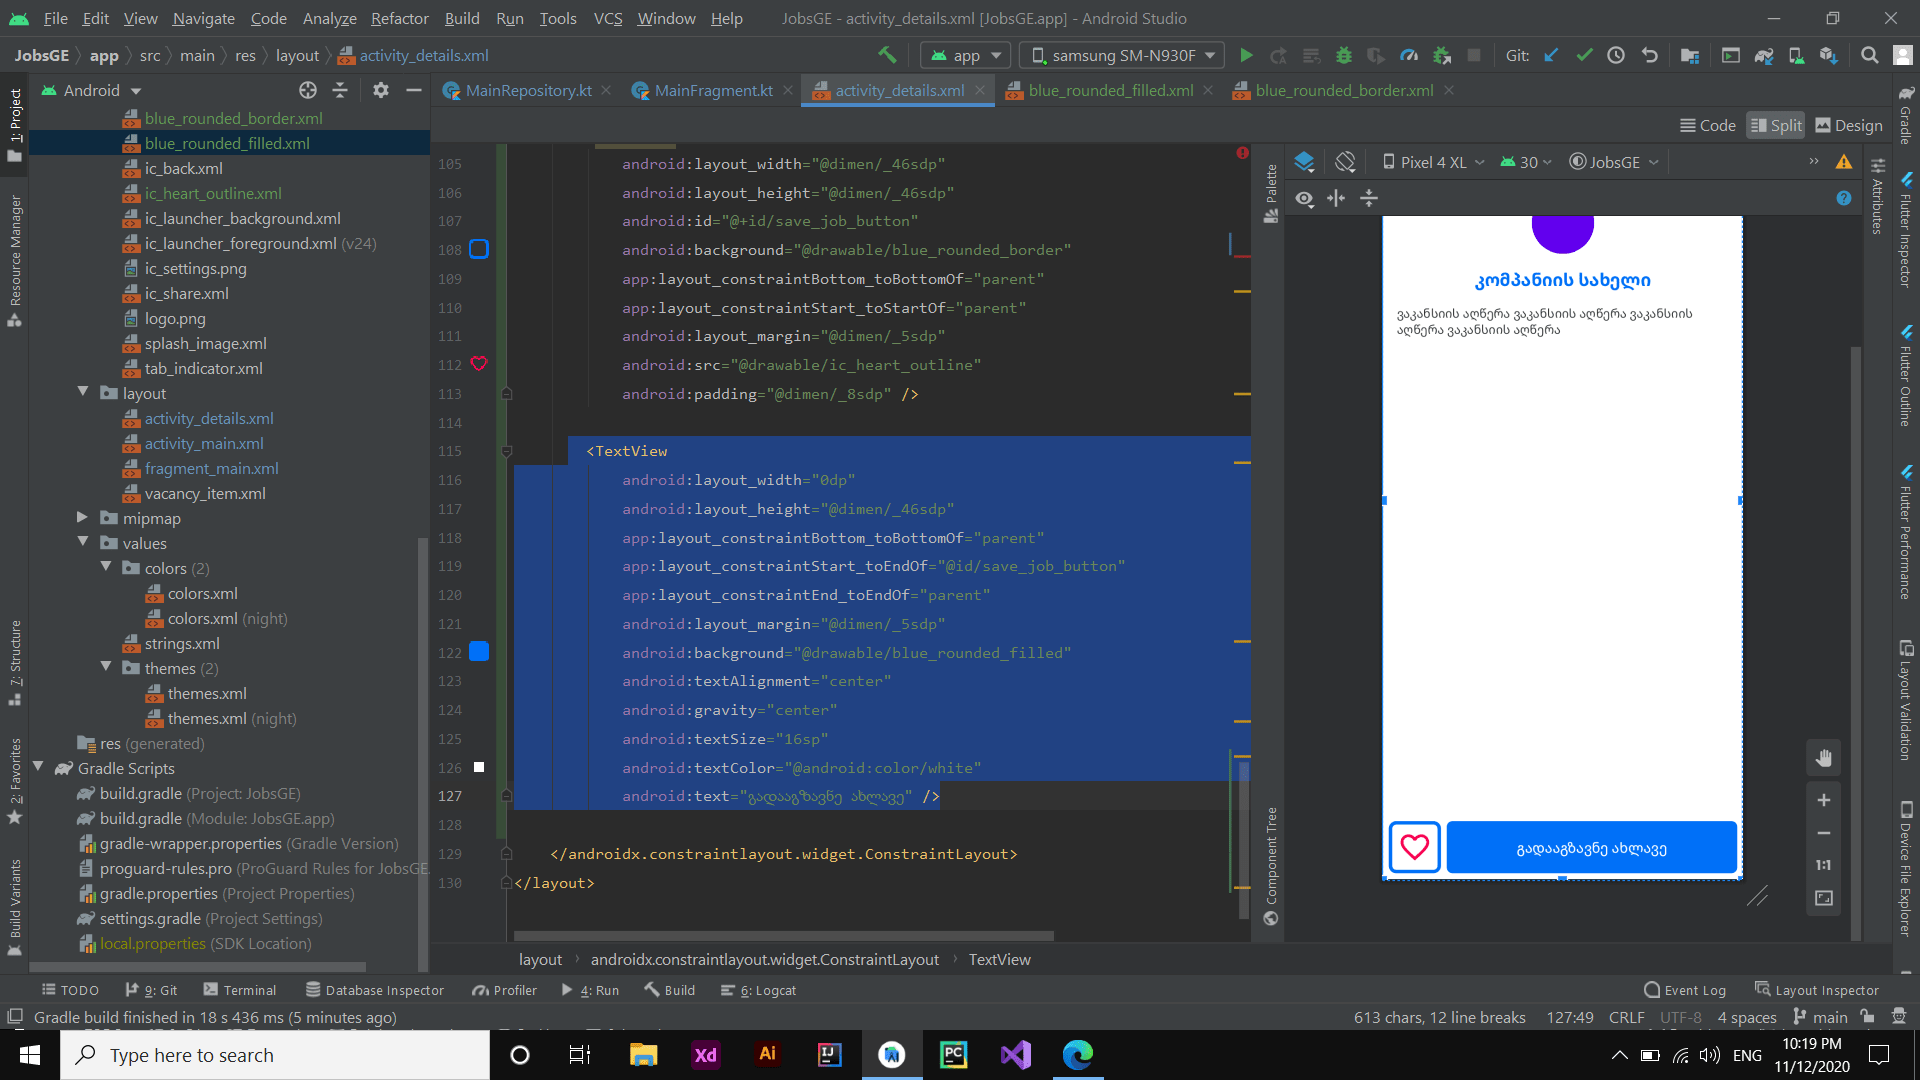1920x1080 pixels.
Task: Switch the editor to Design mode
Action: pos(1848,124)
